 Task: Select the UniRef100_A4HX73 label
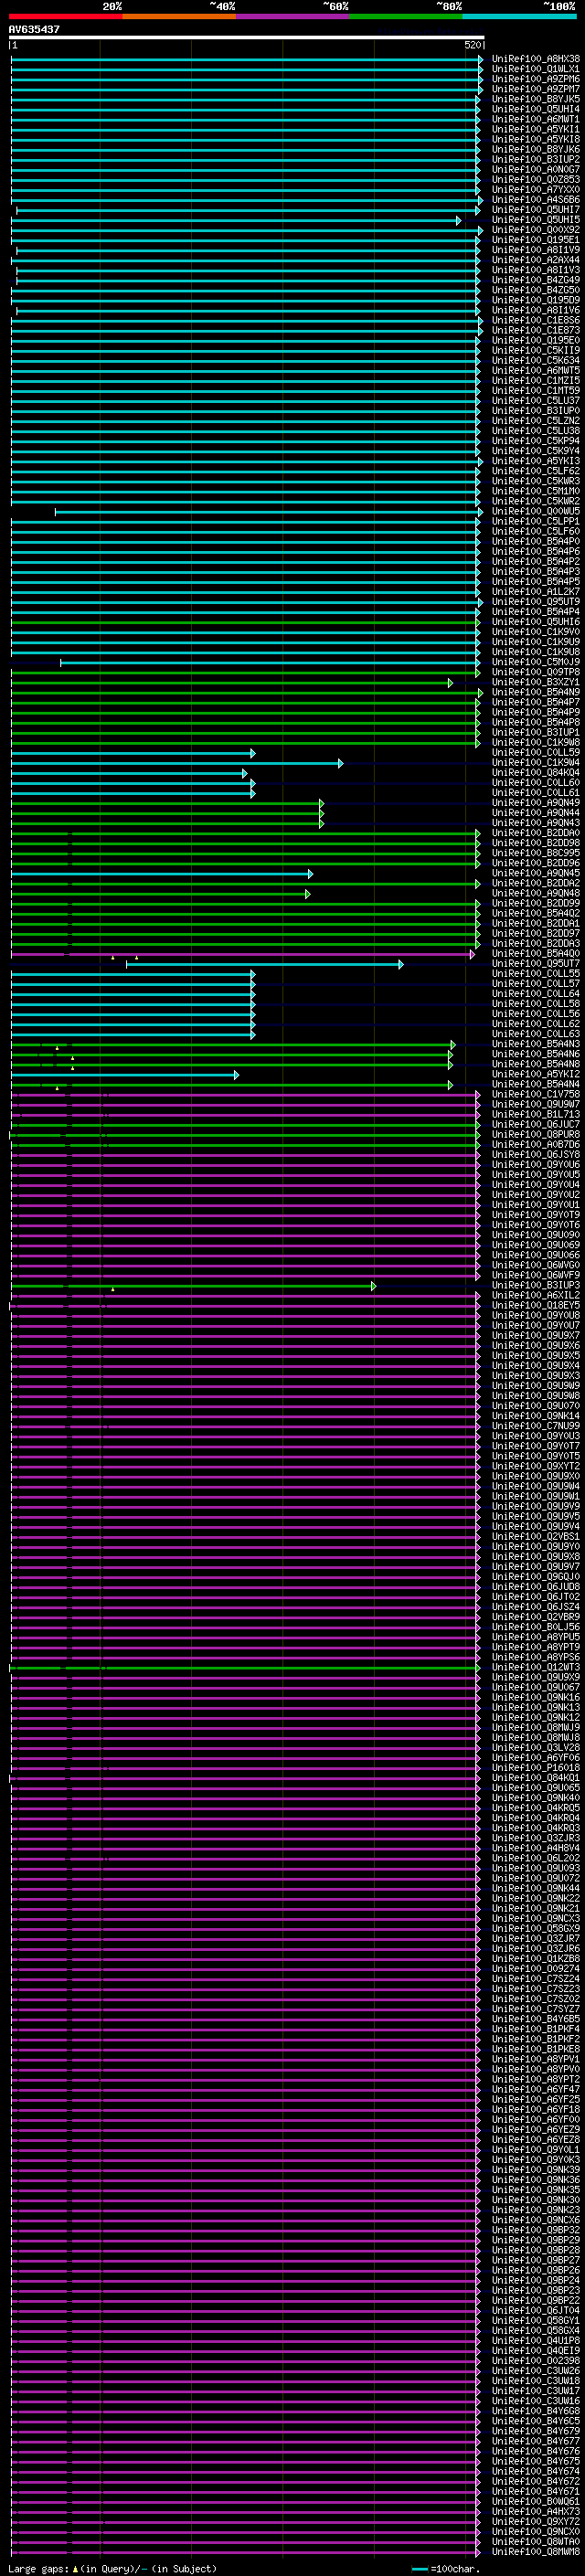click(535, 2511)
